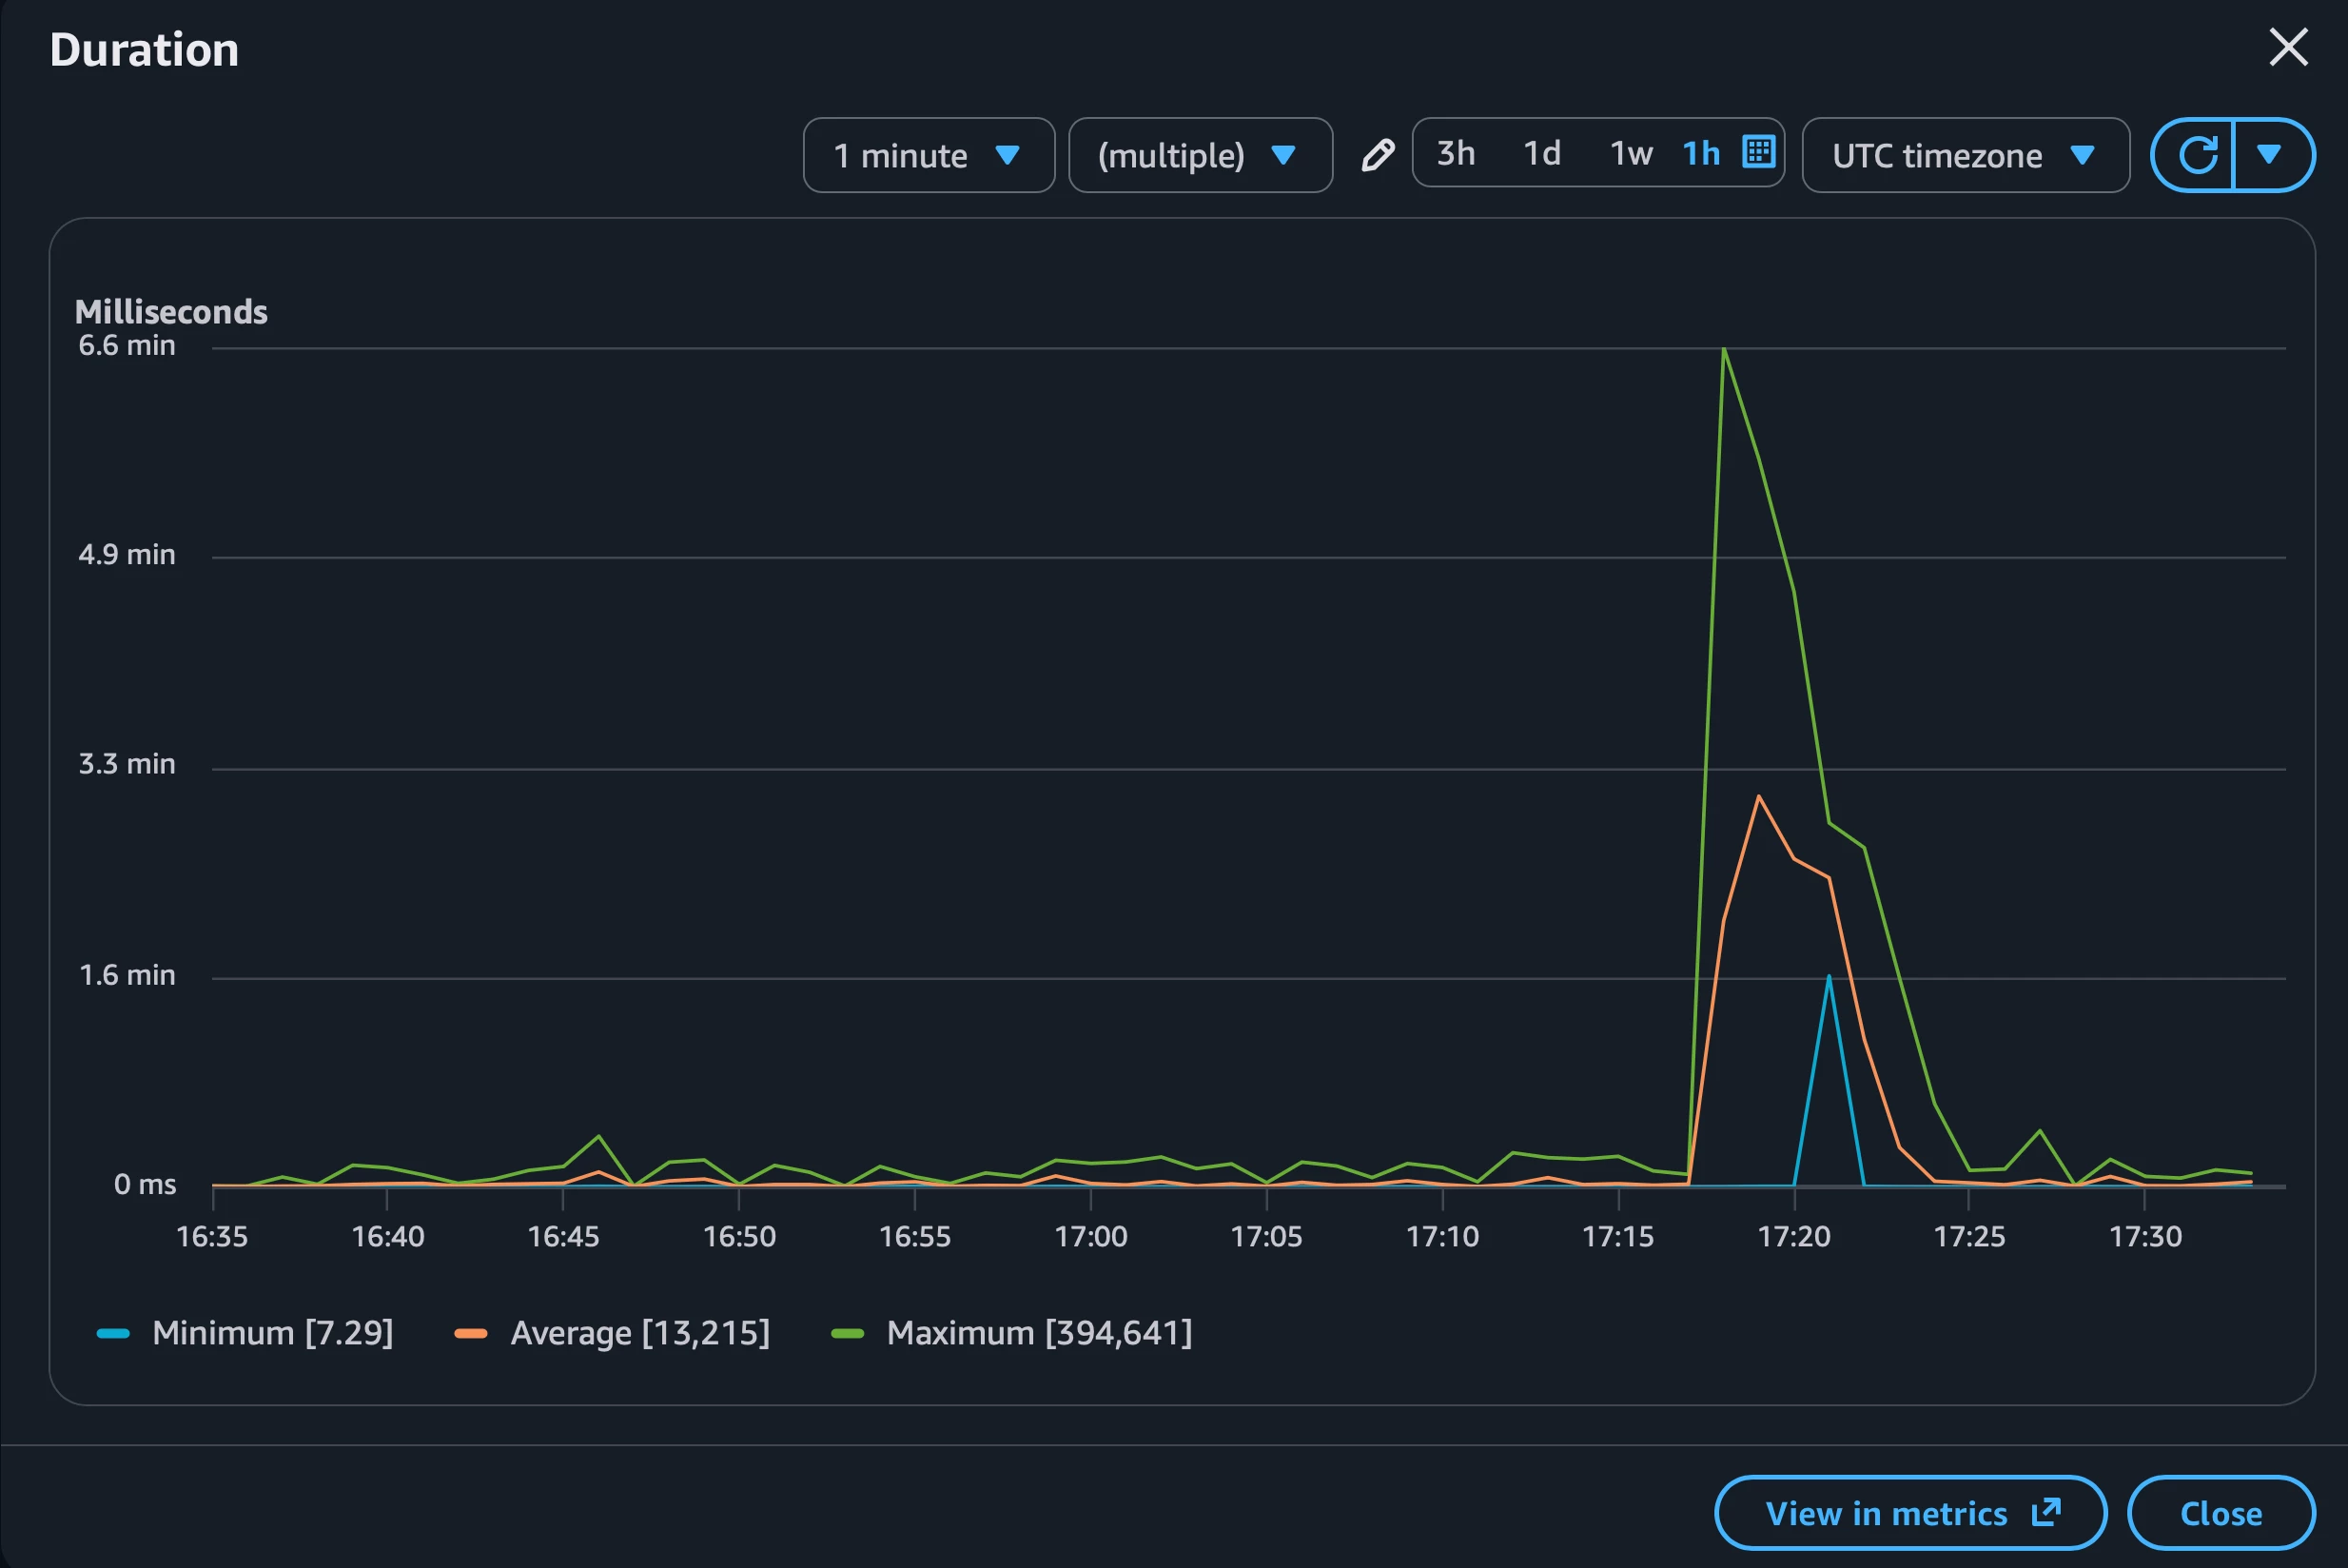Toggle the Minimum series legend
The height and width of the screenshot is (1568, 2348).
point(271,1333)
